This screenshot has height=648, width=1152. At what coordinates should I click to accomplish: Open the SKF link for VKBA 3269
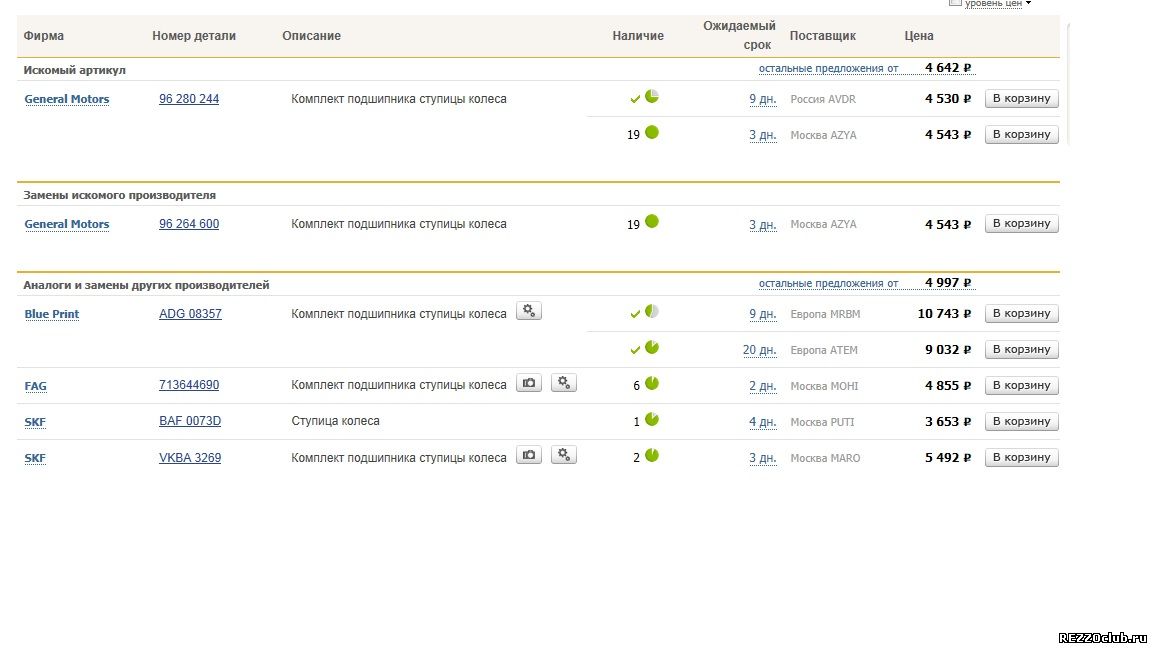[x=35, y=458]
